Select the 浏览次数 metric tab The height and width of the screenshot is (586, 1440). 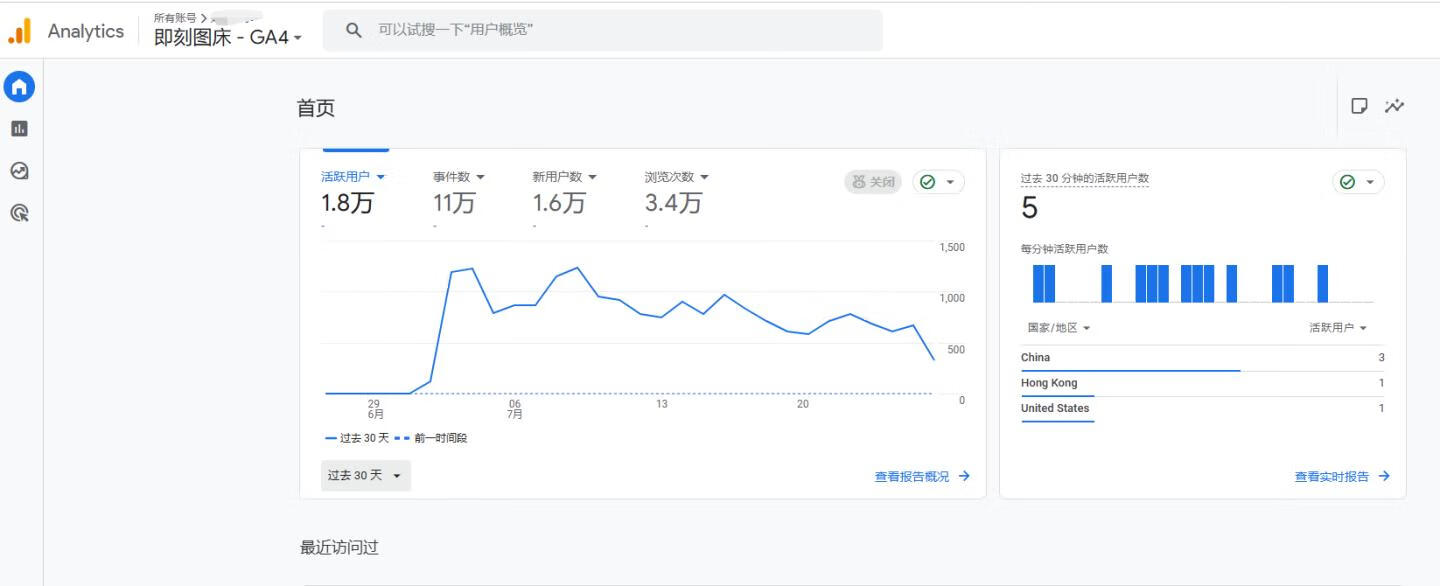coord(676,177)
